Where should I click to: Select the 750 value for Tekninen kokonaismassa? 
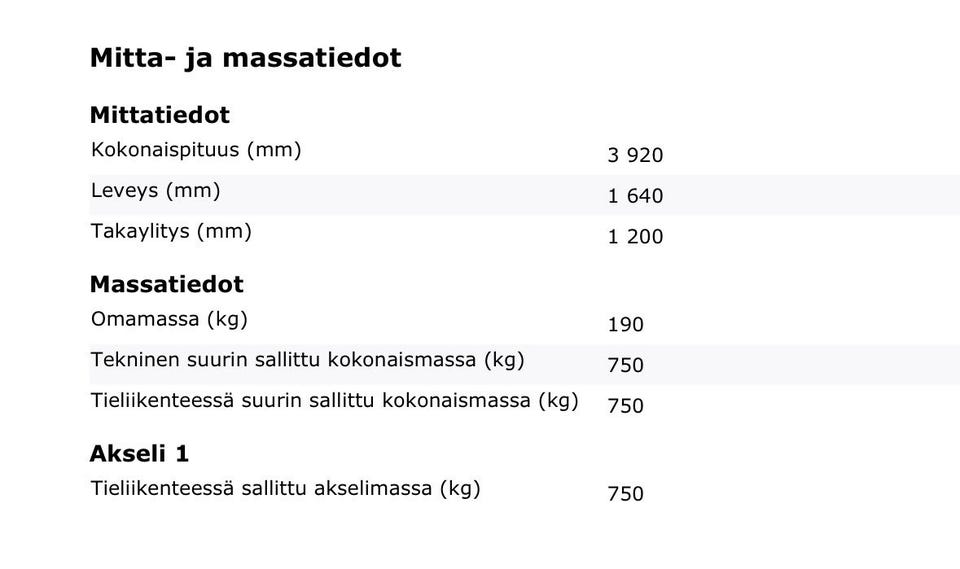click(625, 366)
